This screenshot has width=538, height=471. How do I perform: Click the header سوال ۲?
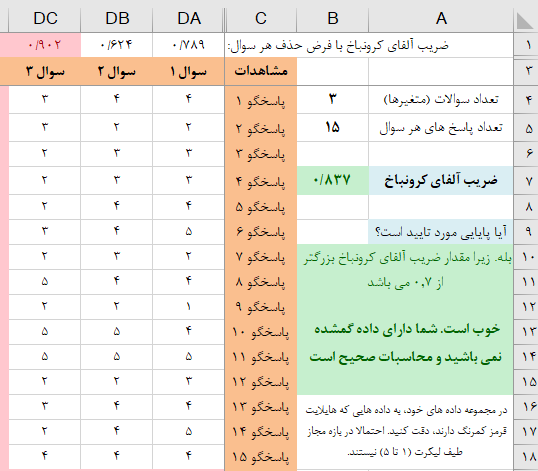(117, 71)
